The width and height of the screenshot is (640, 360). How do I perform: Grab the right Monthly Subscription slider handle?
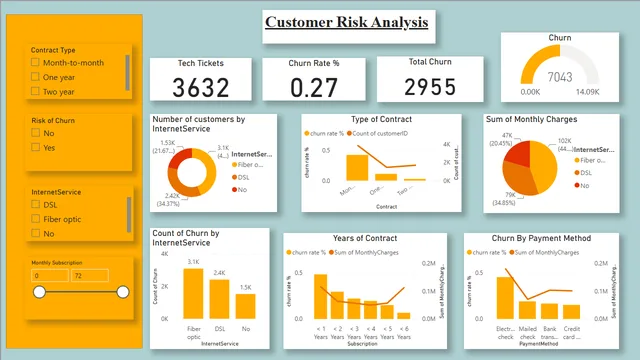pos(123,292)
